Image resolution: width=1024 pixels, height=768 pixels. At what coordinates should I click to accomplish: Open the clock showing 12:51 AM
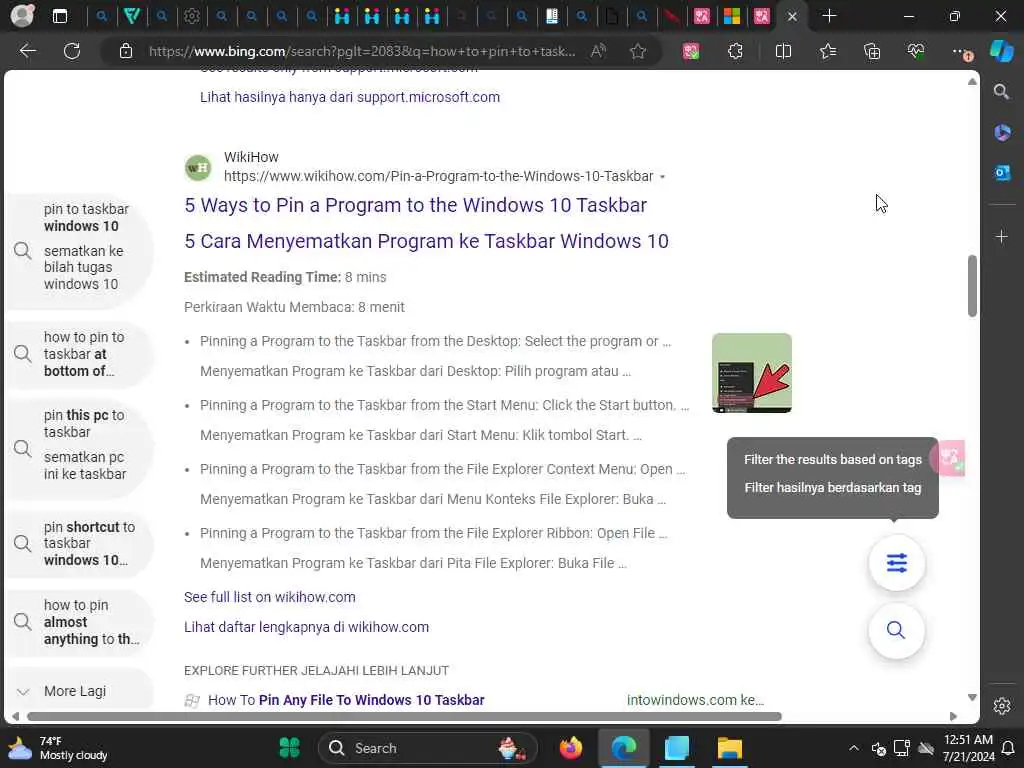(x=968, y=748)
